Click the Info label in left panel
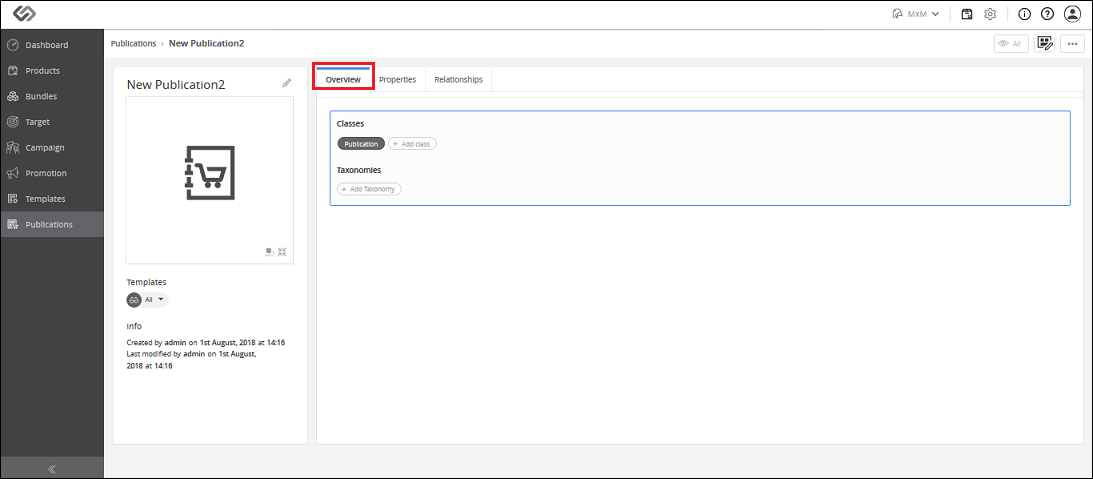 (134, 326)
